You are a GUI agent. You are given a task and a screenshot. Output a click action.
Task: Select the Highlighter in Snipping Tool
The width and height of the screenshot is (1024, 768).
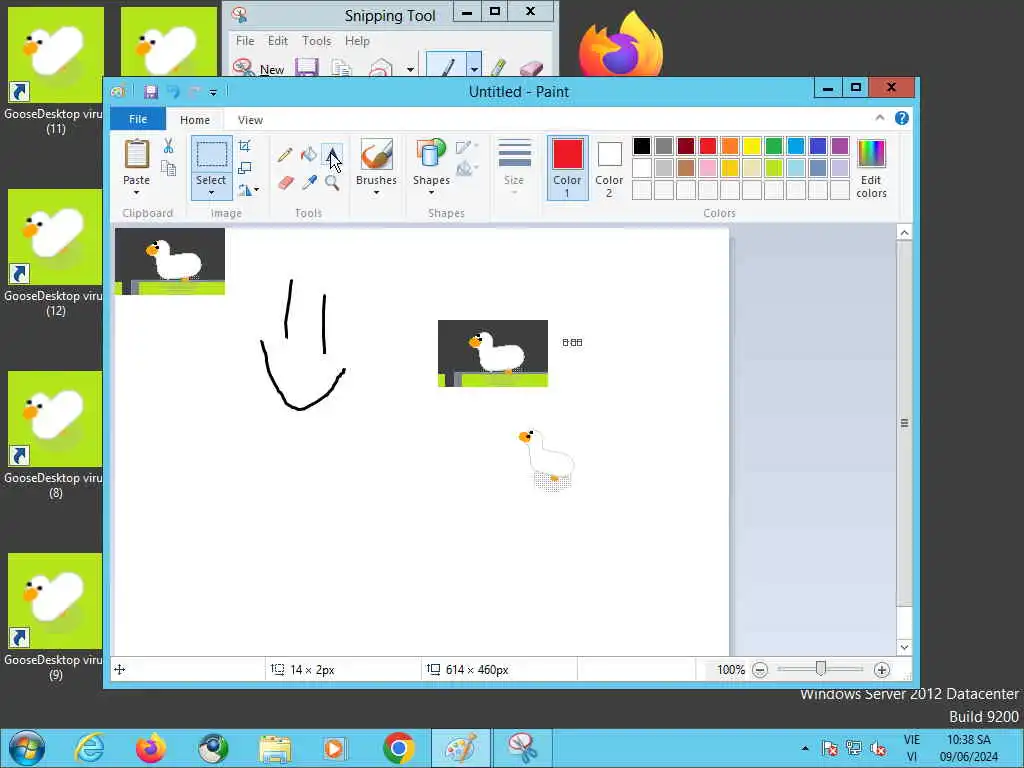pos(498,68)
